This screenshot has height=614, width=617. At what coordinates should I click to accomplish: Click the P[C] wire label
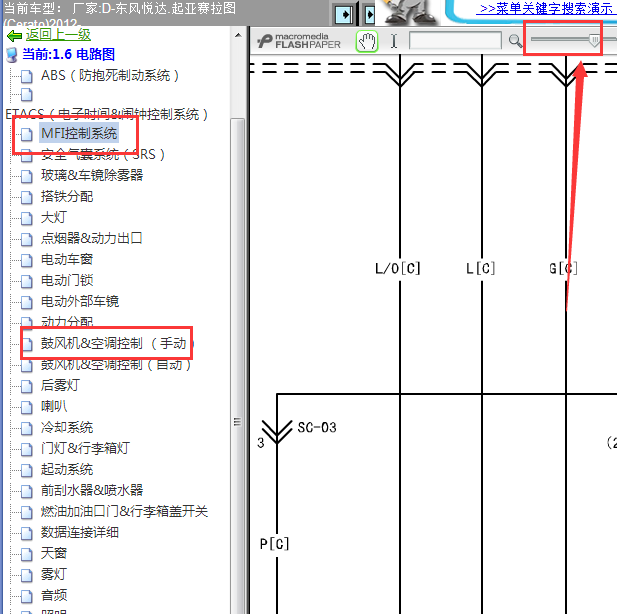click(x=274, y=544)
